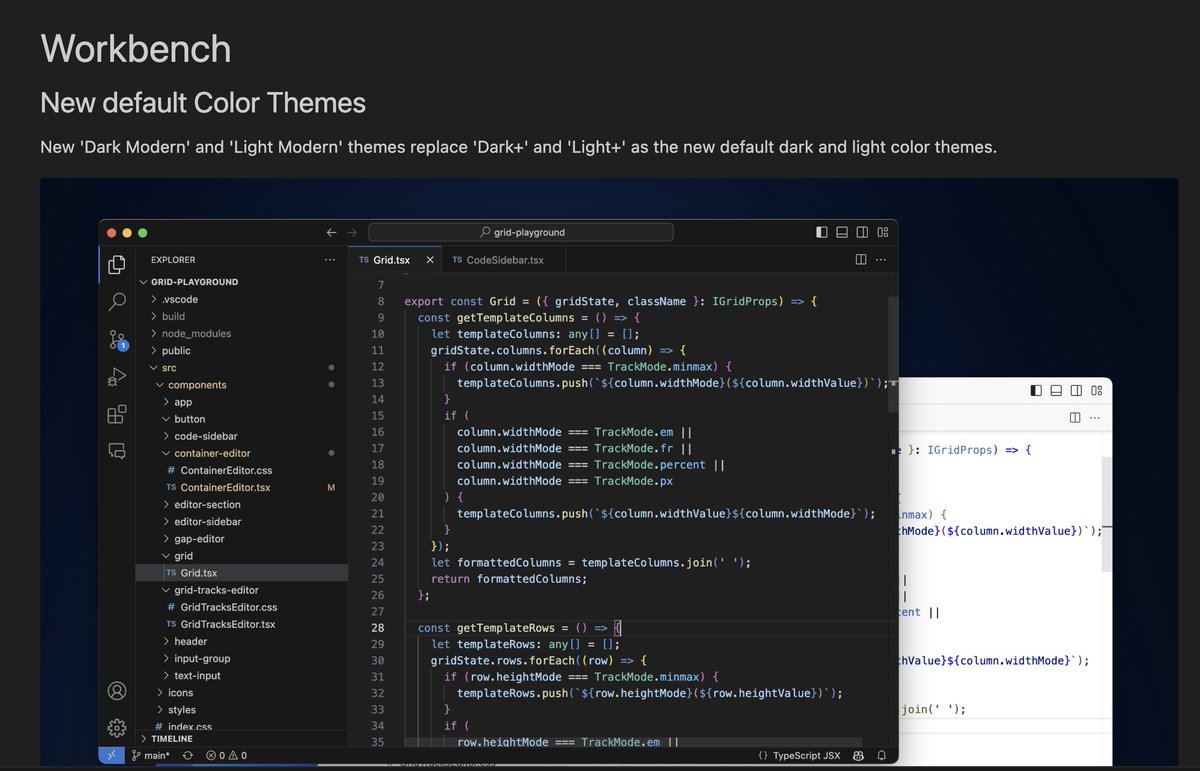Toggle secondary sidebar in light window
Viewport: 1200px width, 771px height.
coord(1076,390)
